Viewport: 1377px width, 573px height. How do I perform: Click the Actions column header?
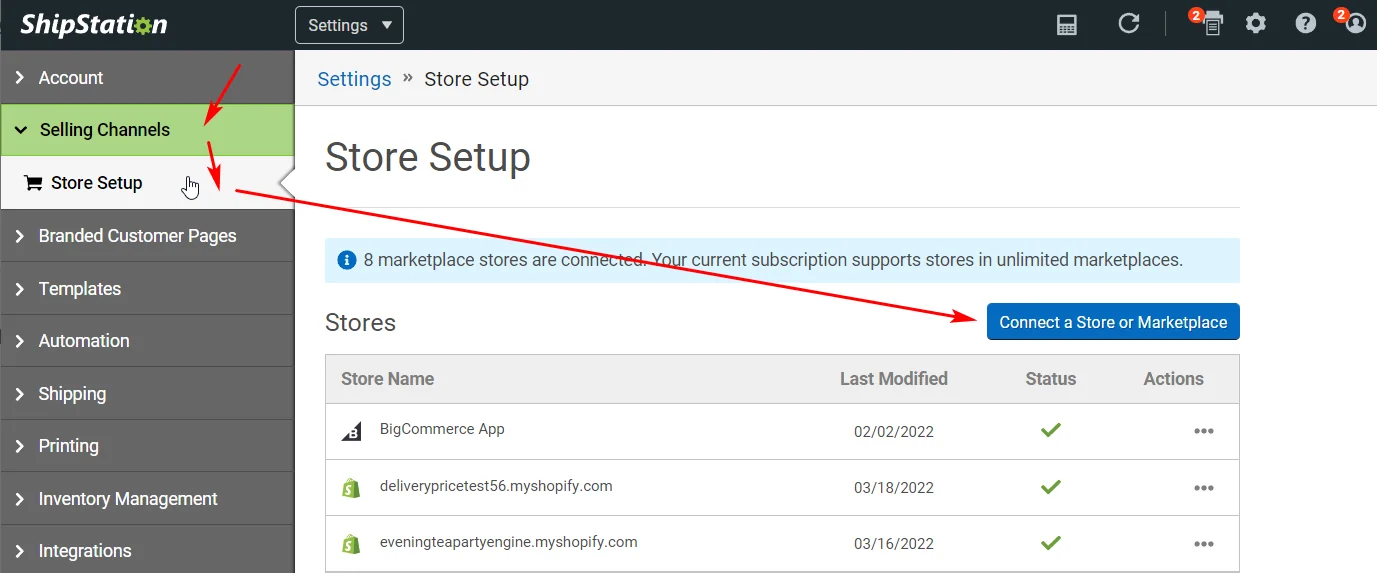tap(1174, 379)
